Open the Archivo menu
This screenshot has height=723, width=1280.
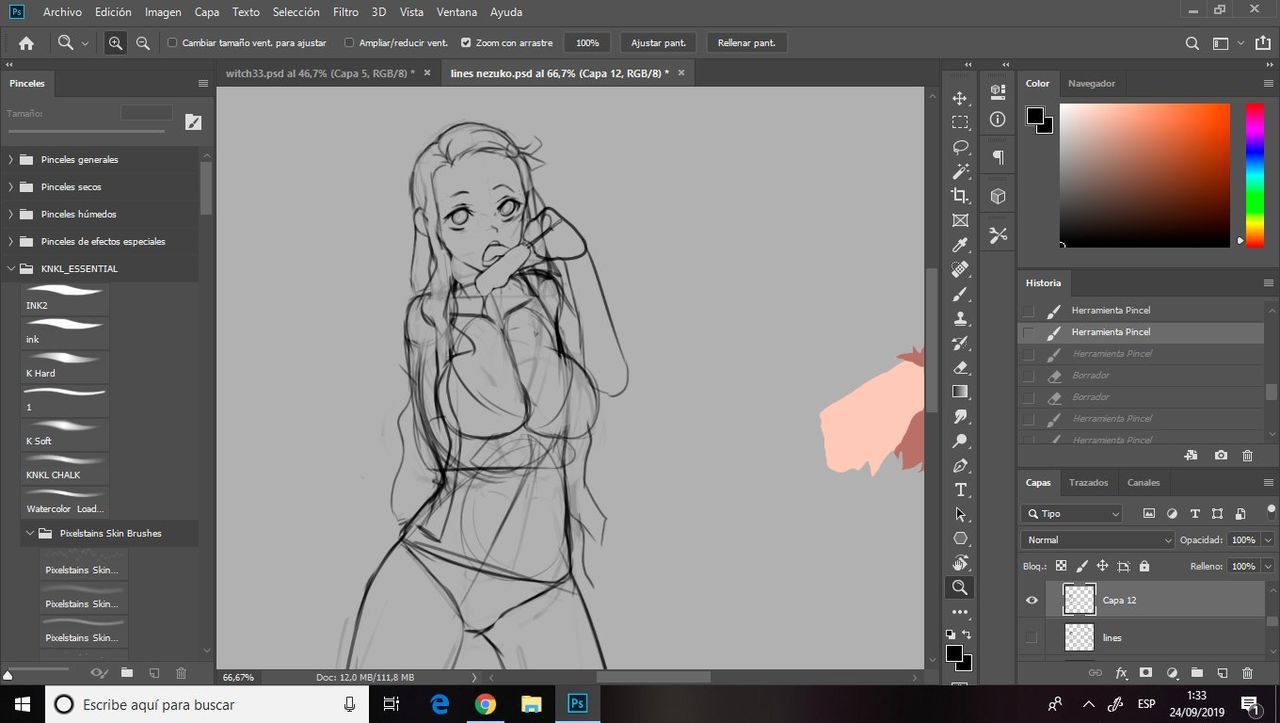(62, 12)
